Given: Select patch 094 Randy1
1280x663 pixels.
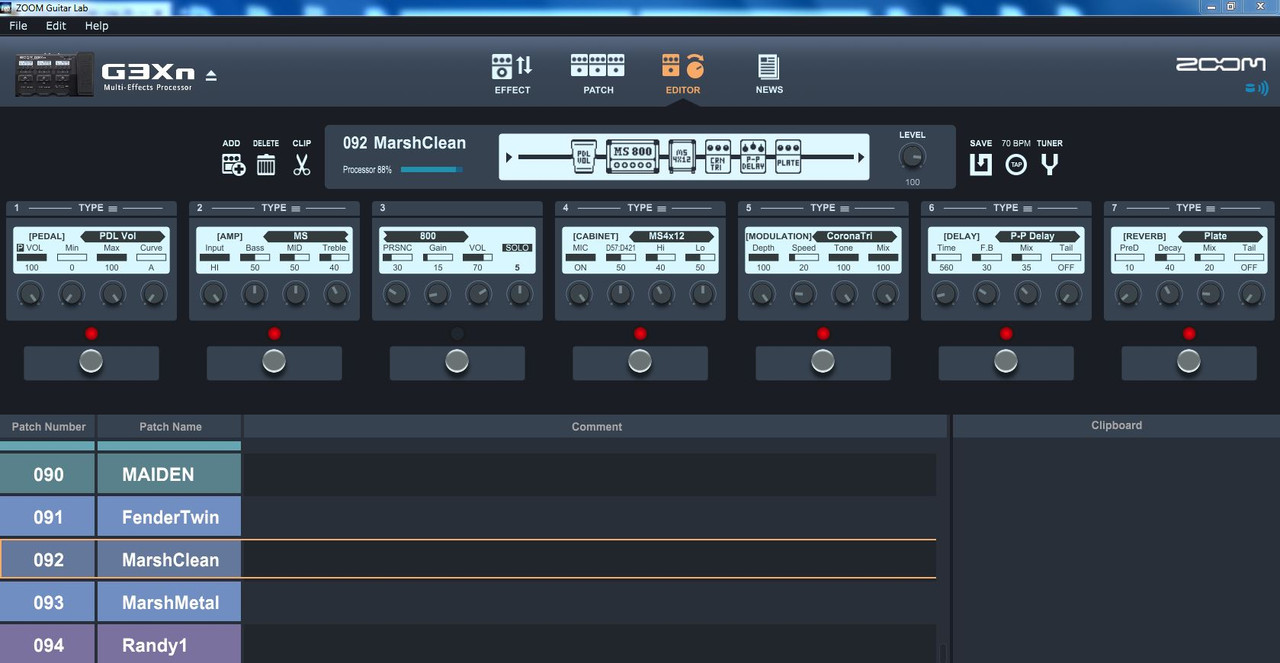Looking at the screenshot, I should (x=120, y=645).
